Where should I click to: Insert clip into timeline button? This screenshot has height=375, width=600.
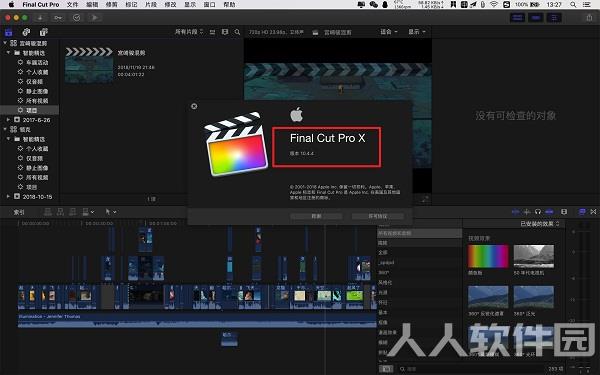[x=60, y=212]
